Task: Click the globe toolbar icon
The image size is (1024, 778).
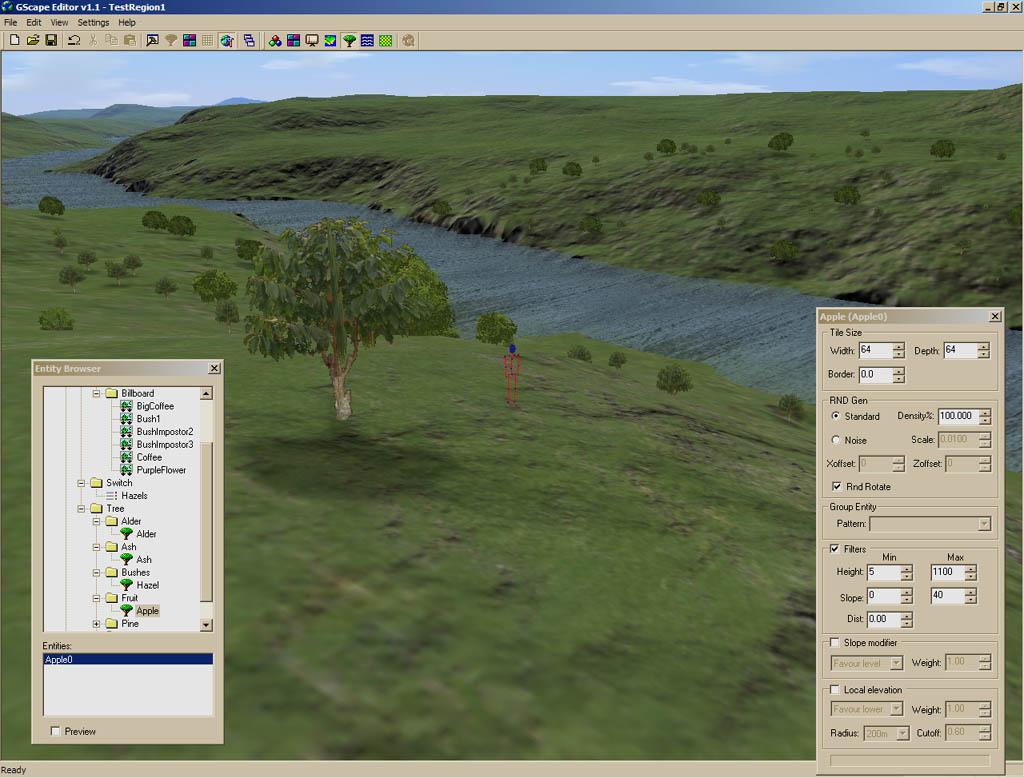Action: (x=227, y=40)
